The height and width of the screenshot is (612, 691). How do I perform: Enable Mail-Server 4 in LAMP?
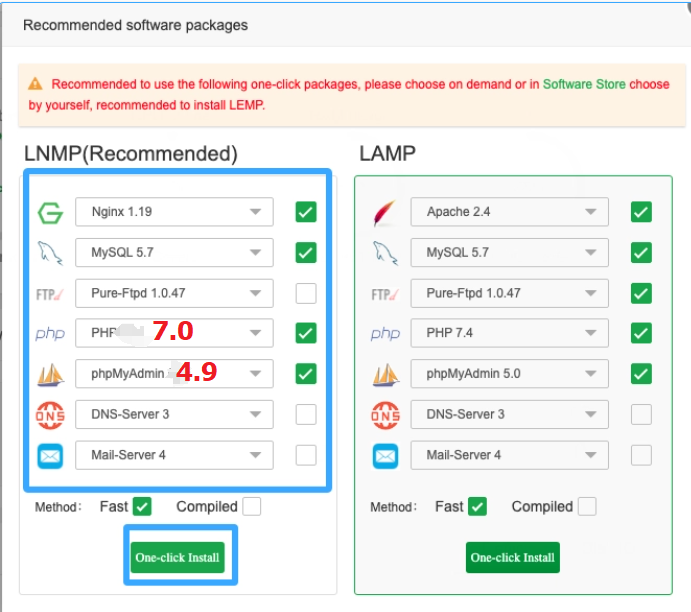point(641,455)
